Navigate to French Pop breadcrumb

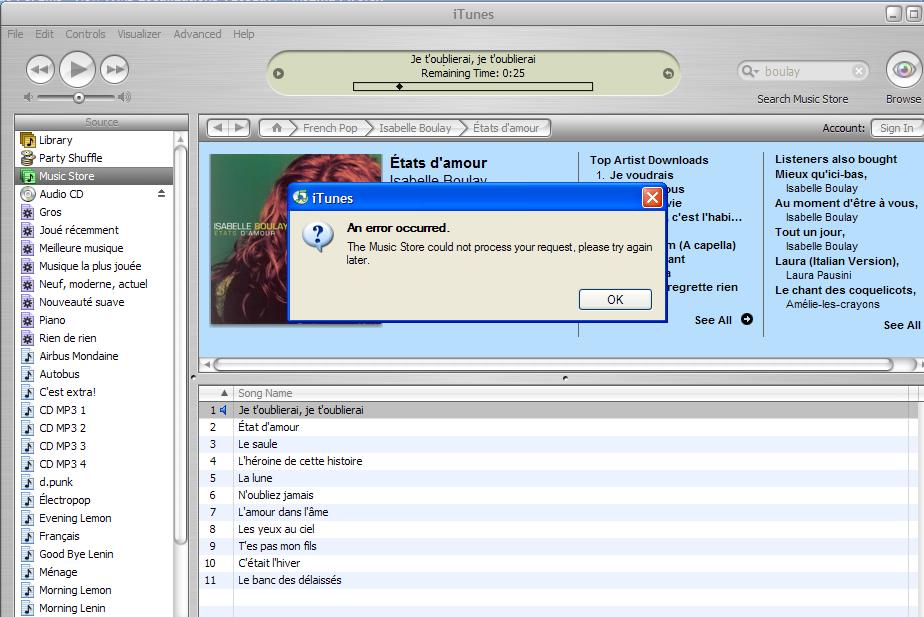coord(330,128)
